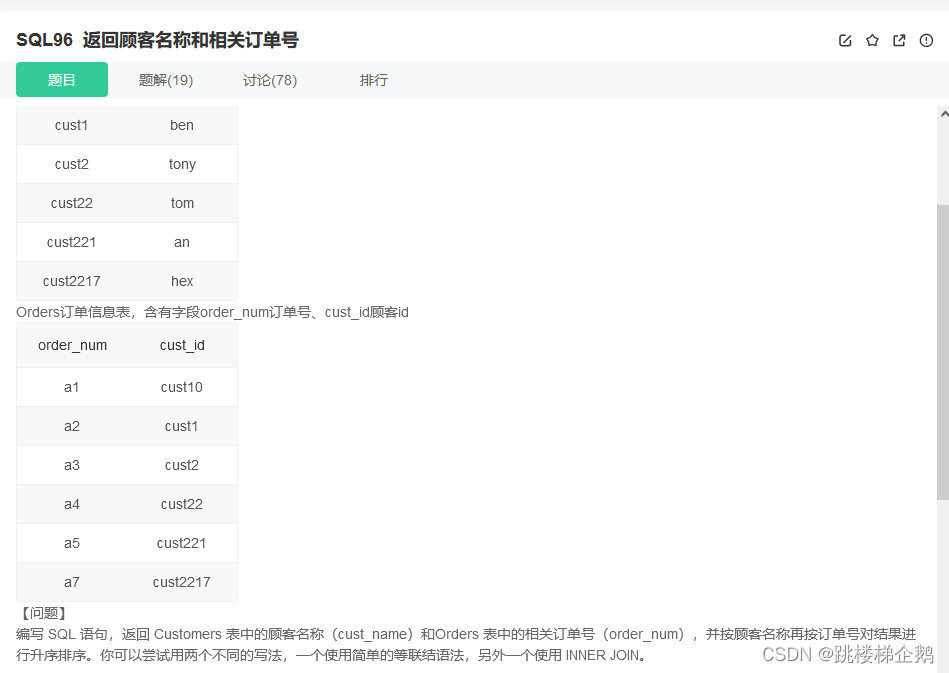Click the hex cell in Customers table

pyautogui.click(x=182, y=281)
